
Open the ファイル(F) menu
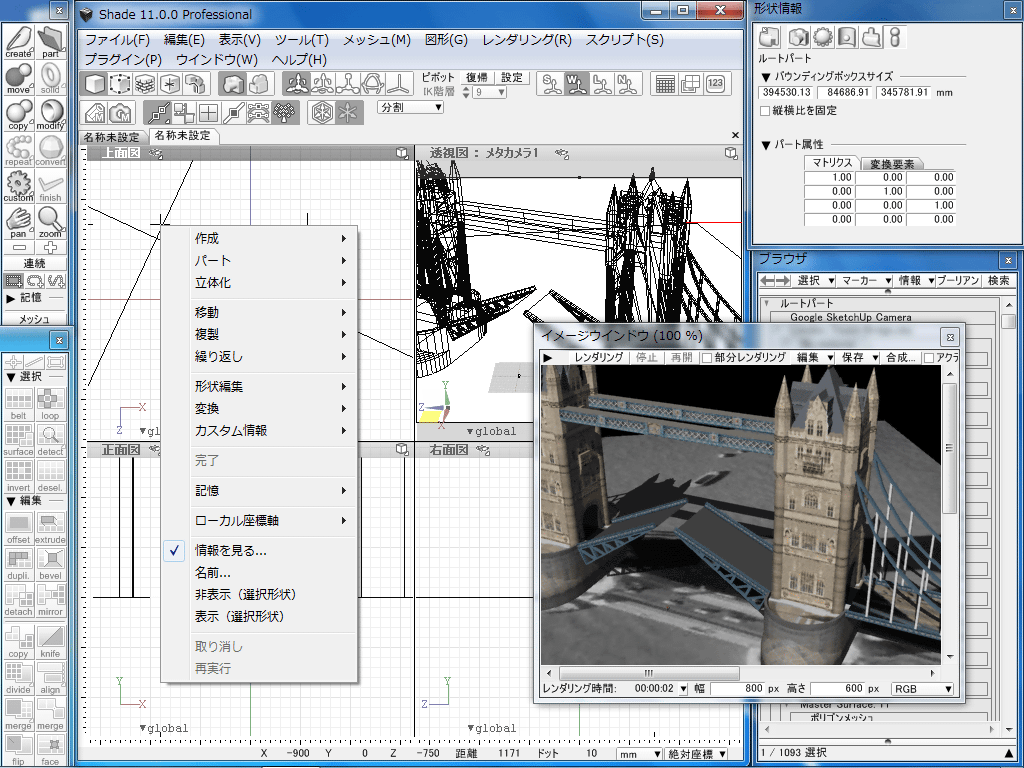pos(118,40)
